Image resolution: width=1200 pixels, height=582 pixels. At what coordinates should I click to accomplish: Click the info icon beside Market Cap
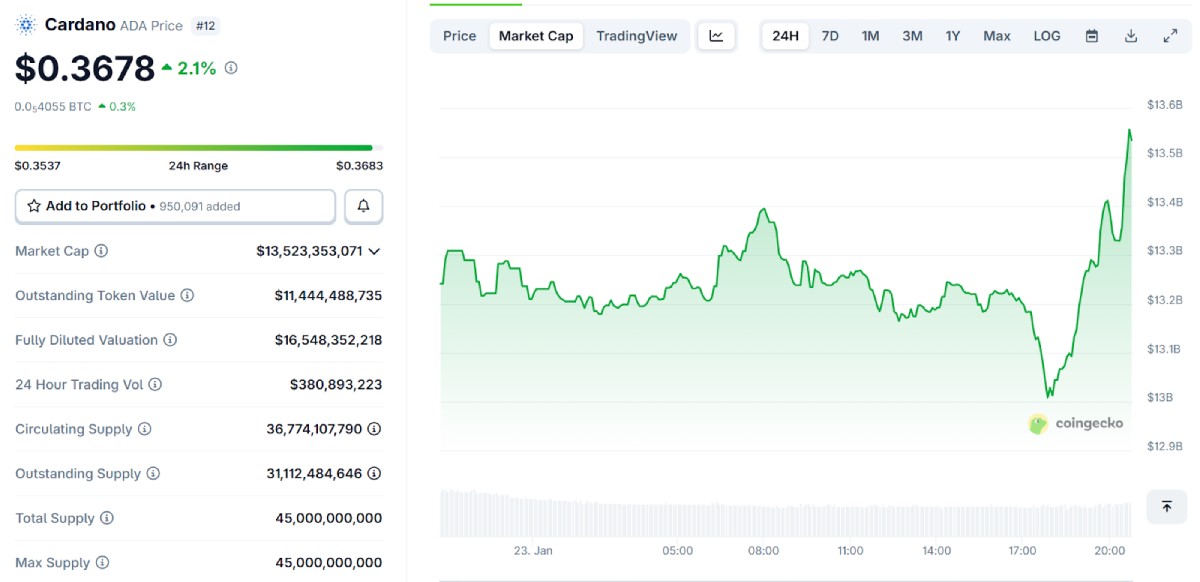101,251
